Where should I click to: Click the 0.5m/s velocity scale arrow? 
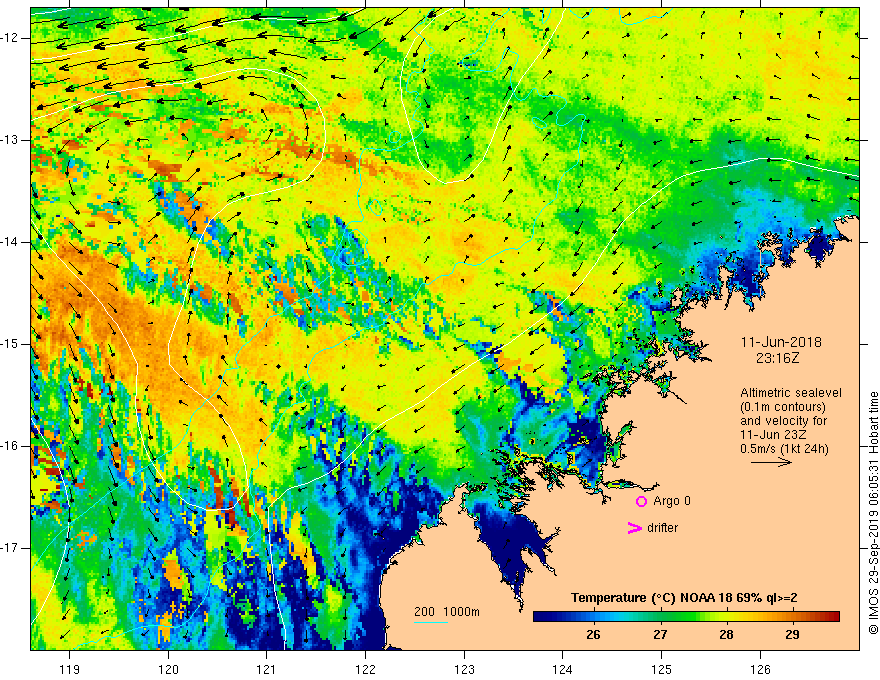771,462
